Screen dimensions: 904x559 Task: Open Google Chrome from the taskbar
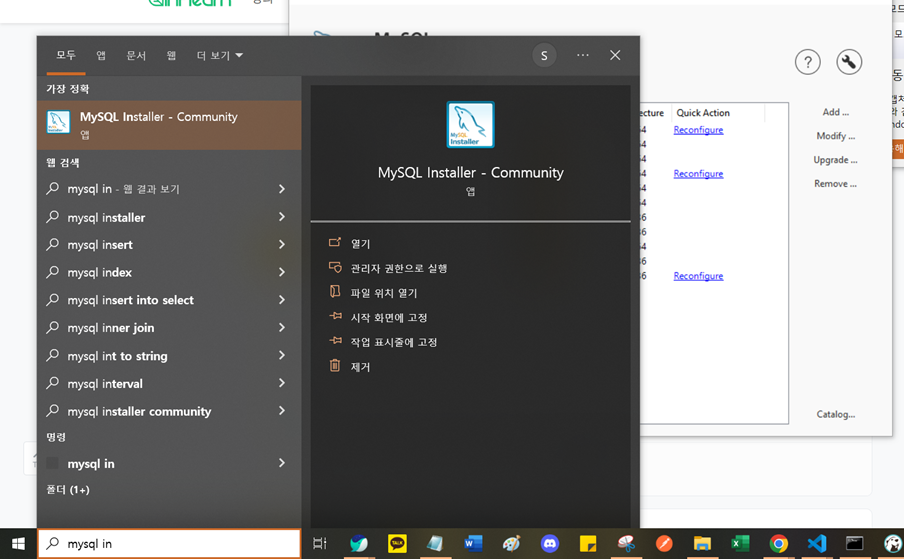(778, 543)
